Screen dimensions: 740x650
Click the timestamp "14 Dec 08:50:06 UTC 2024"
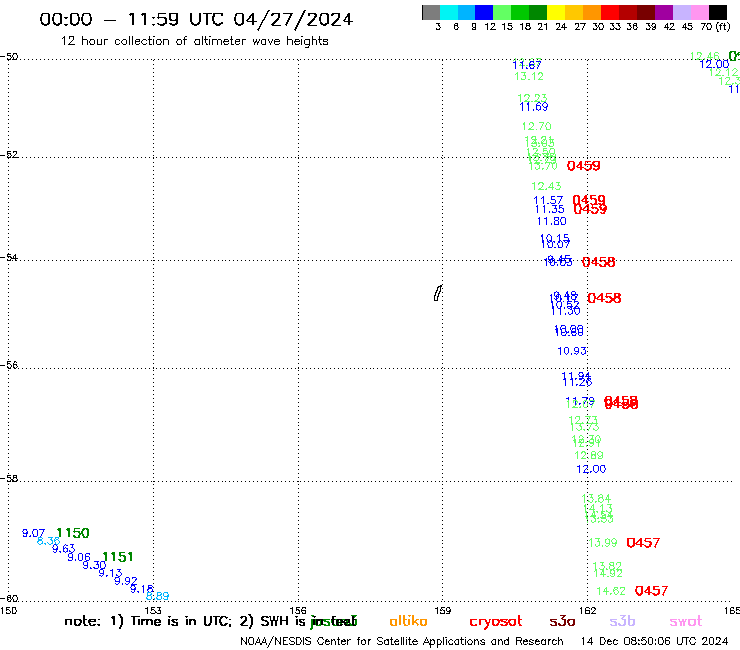point(654,641)
